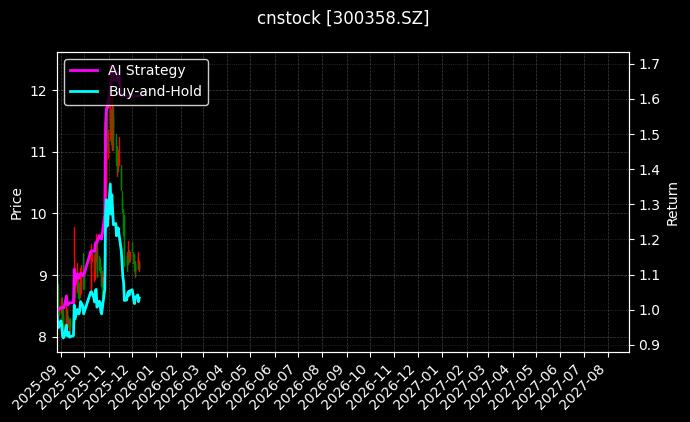This screenshot has width=690, height=422.
Task: Click the Price axis label
Action: (16, 203)
